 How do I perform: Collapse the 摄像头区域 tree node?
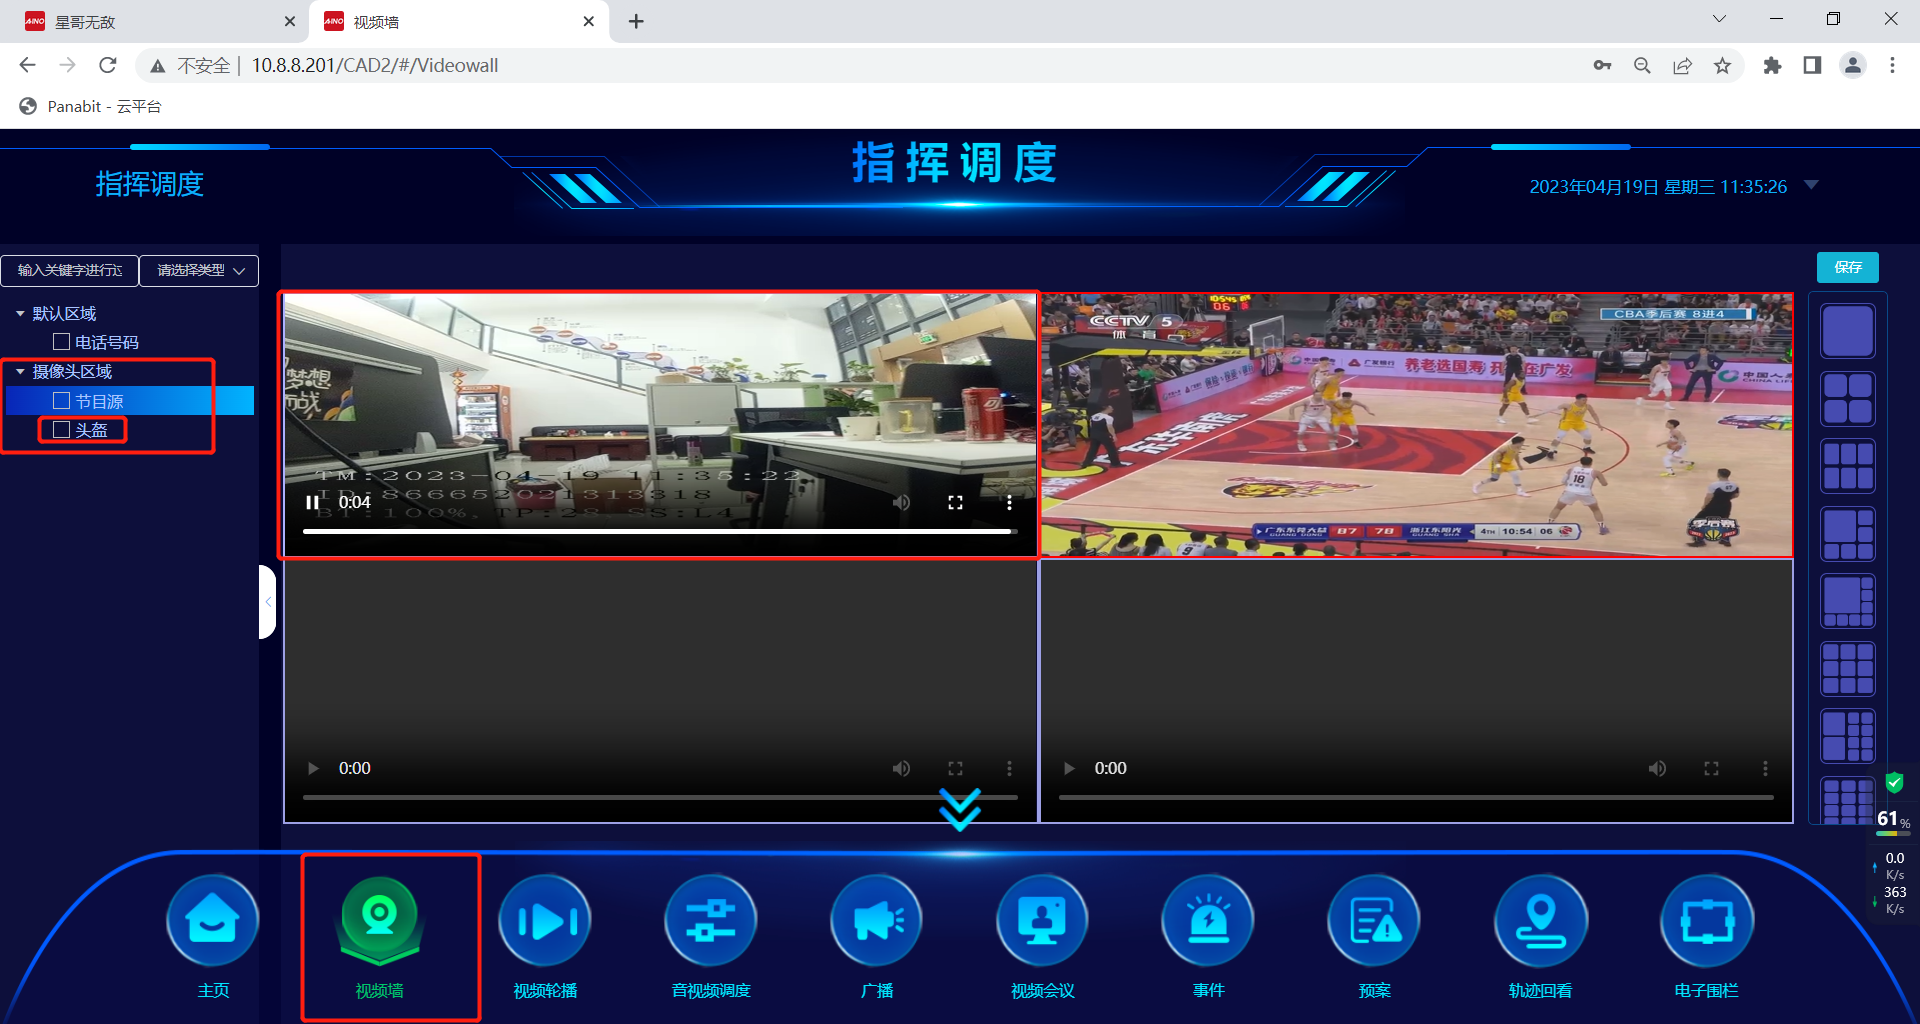(x=20, y=372)
